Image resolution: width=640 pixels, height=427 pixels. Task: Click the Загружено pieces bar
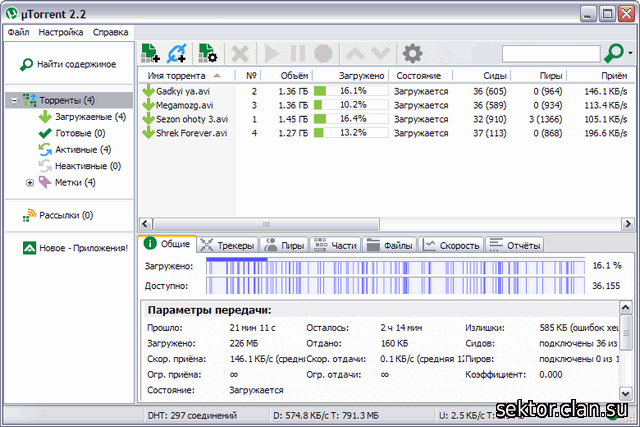[395, 266]
